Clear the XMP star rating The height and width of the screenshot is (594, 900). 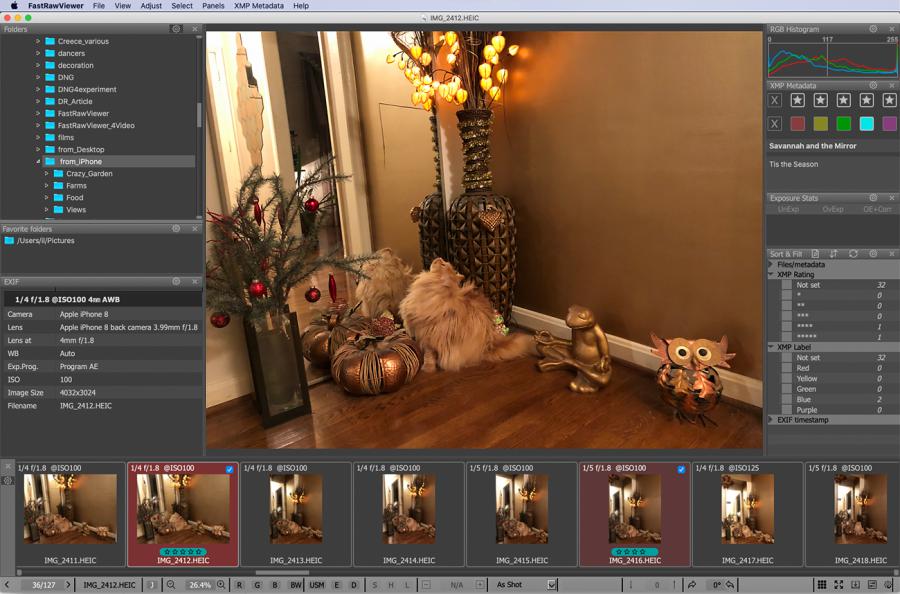pos(775,100)
